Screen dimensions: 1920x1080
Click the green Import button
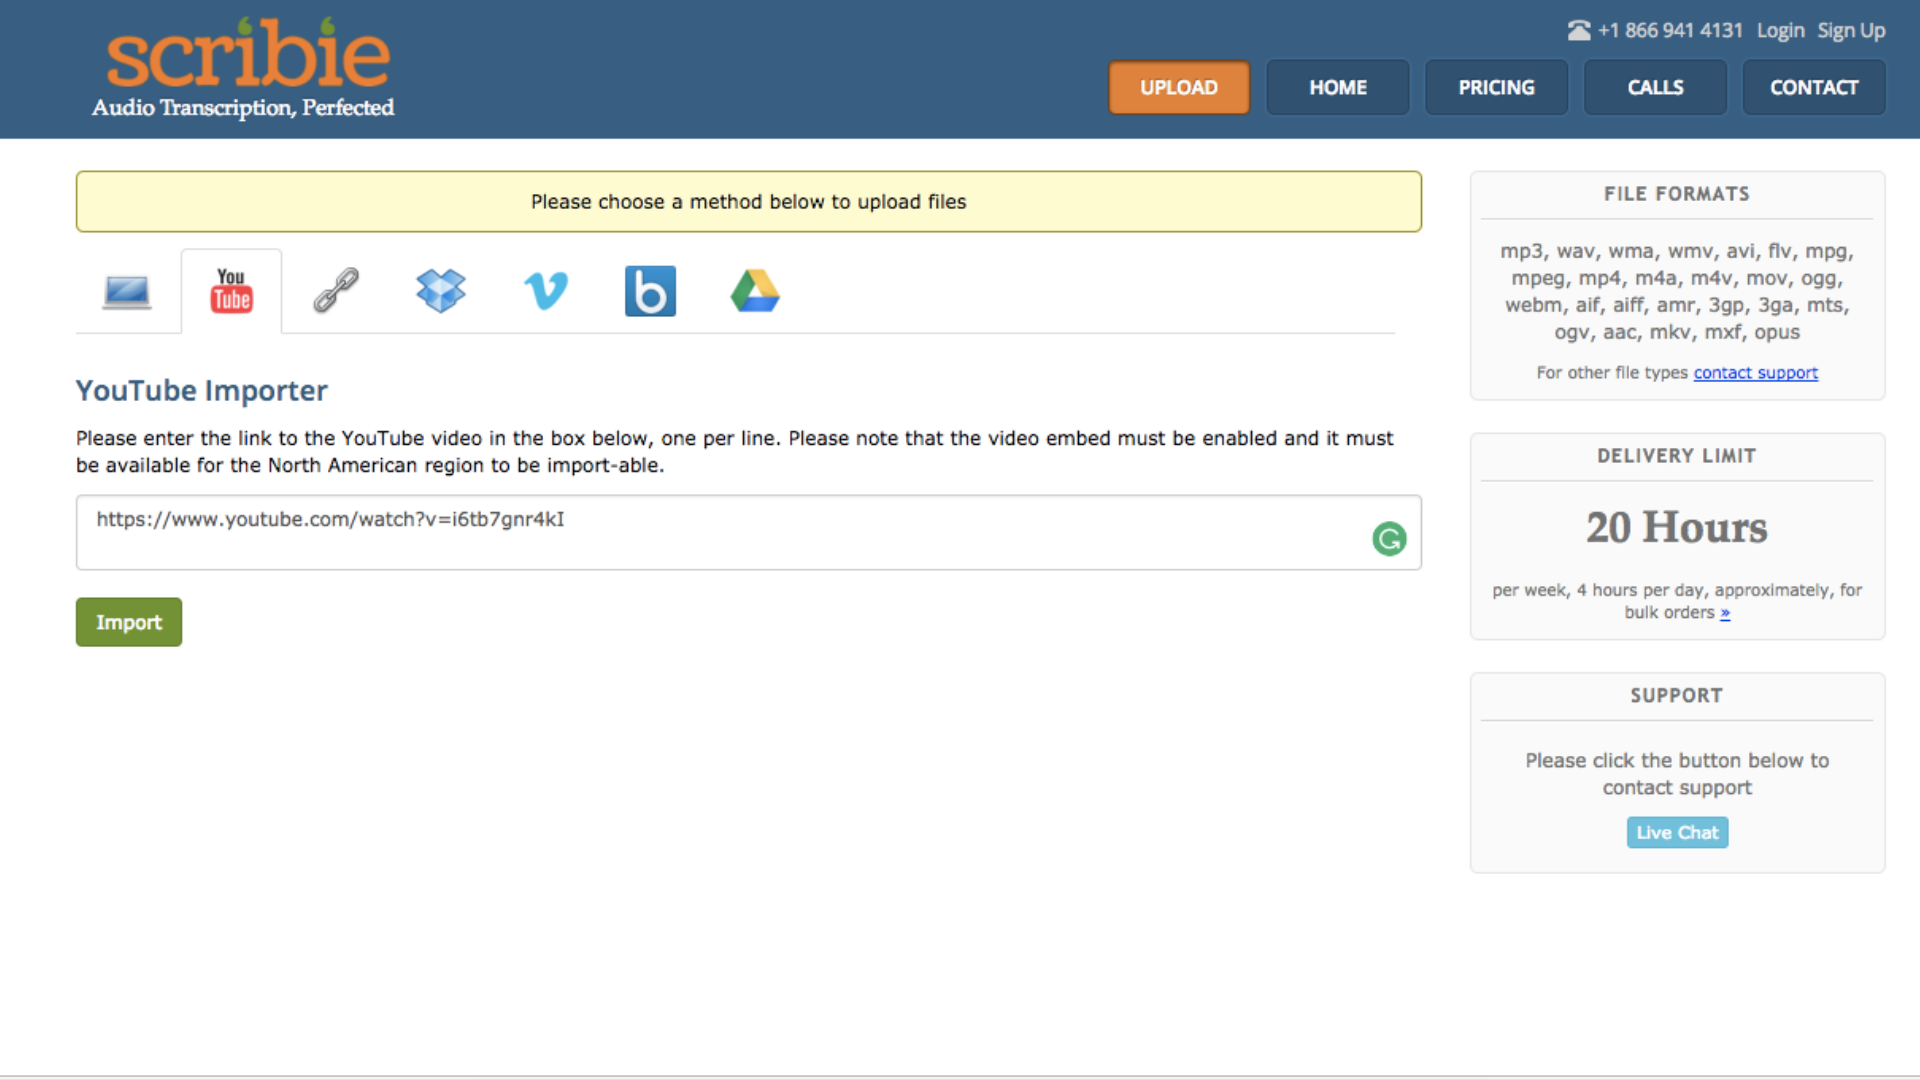(129, 622)
